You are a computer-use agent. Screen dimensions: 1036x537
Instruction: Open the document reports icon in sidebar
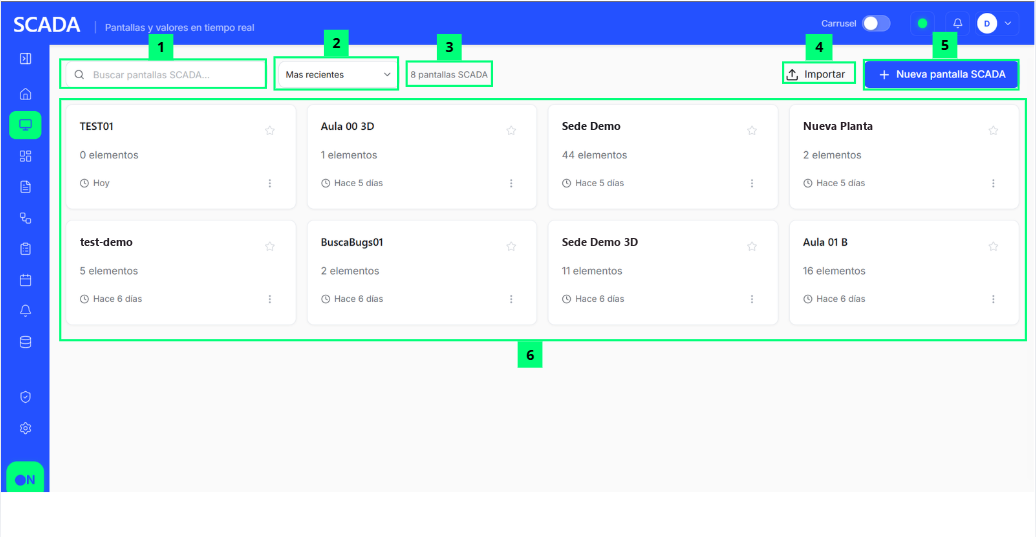25,187
